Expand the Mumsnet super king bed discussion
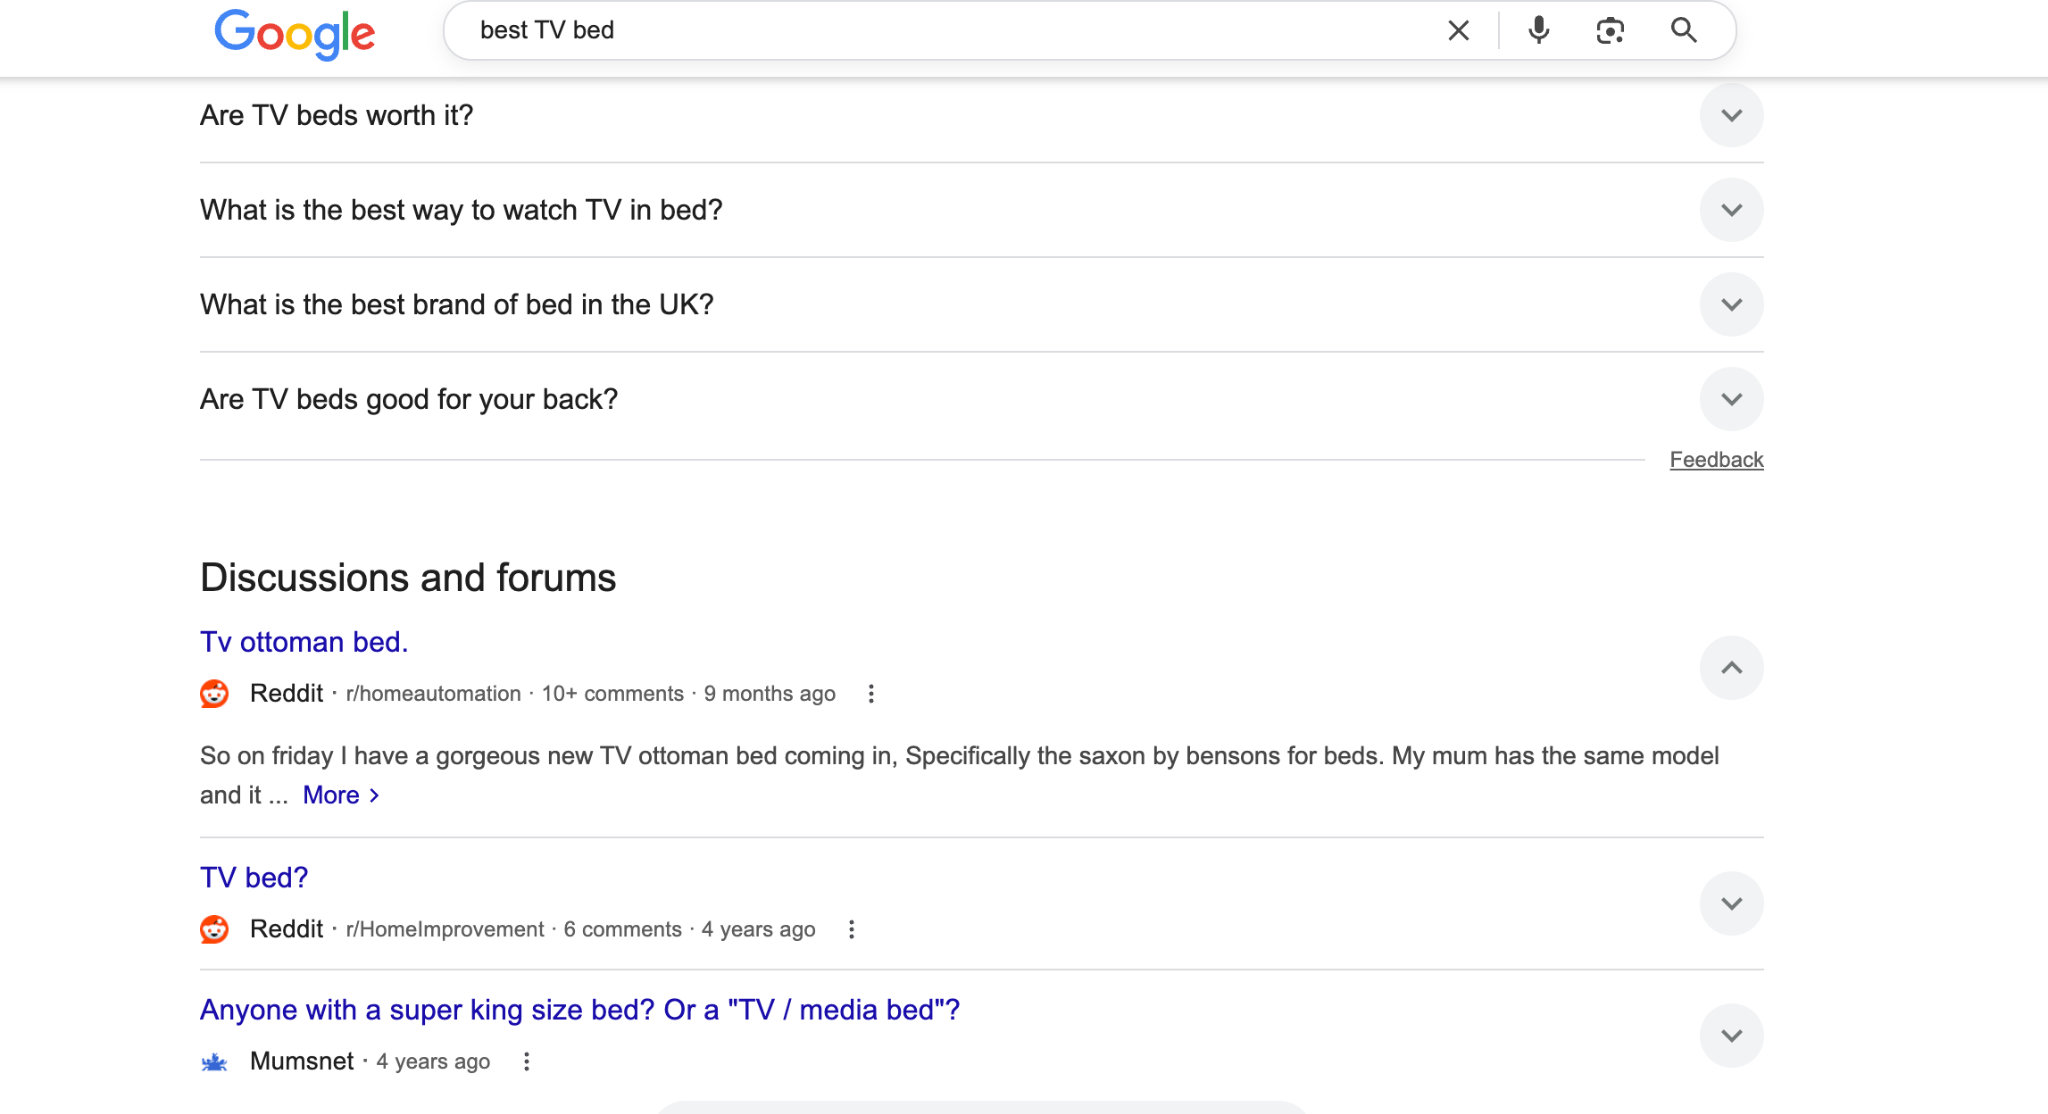2048x1114 pixels. pos(1731,1036)
